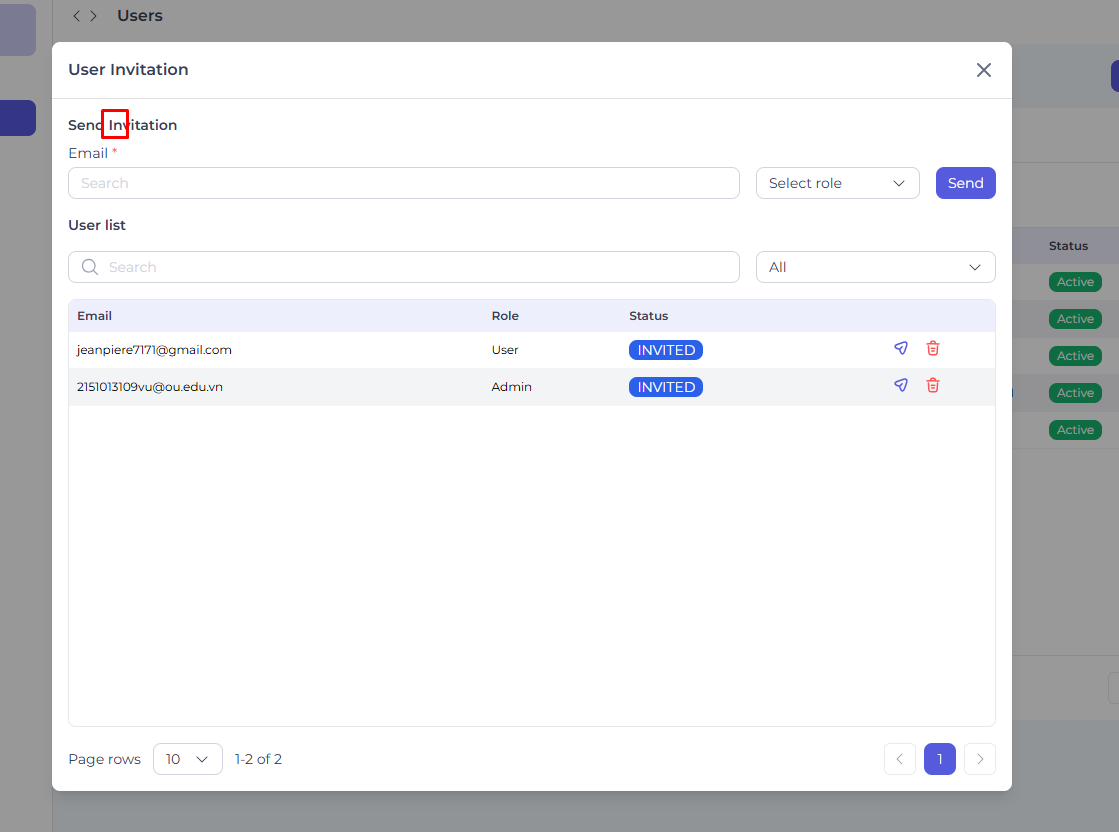Viewport: 1119px width, 832px height.
Task: Focus the Email invitation input field
Action: click(x=403, y=183)
